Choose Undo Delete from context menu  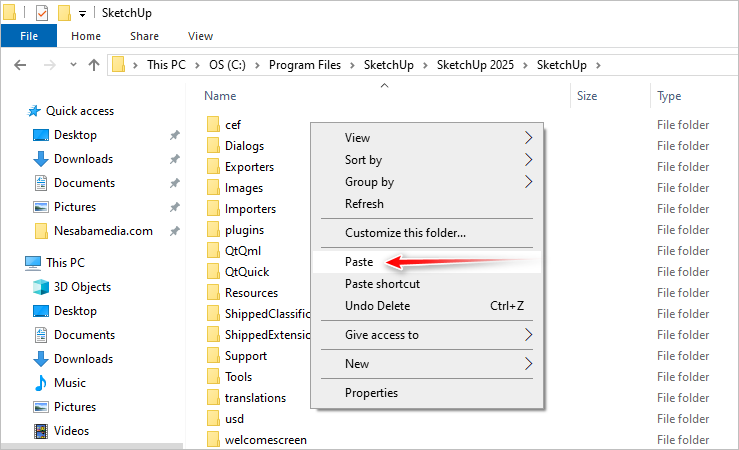[427, 306]
